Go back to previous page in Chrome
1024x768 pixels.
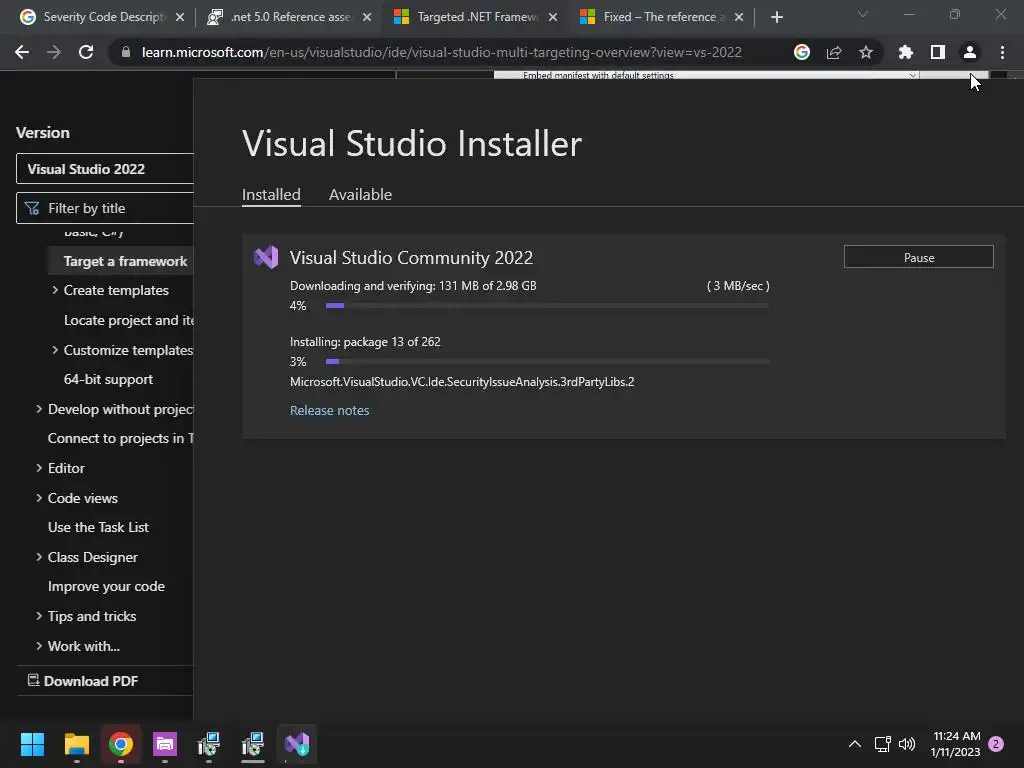click(22, 52)
